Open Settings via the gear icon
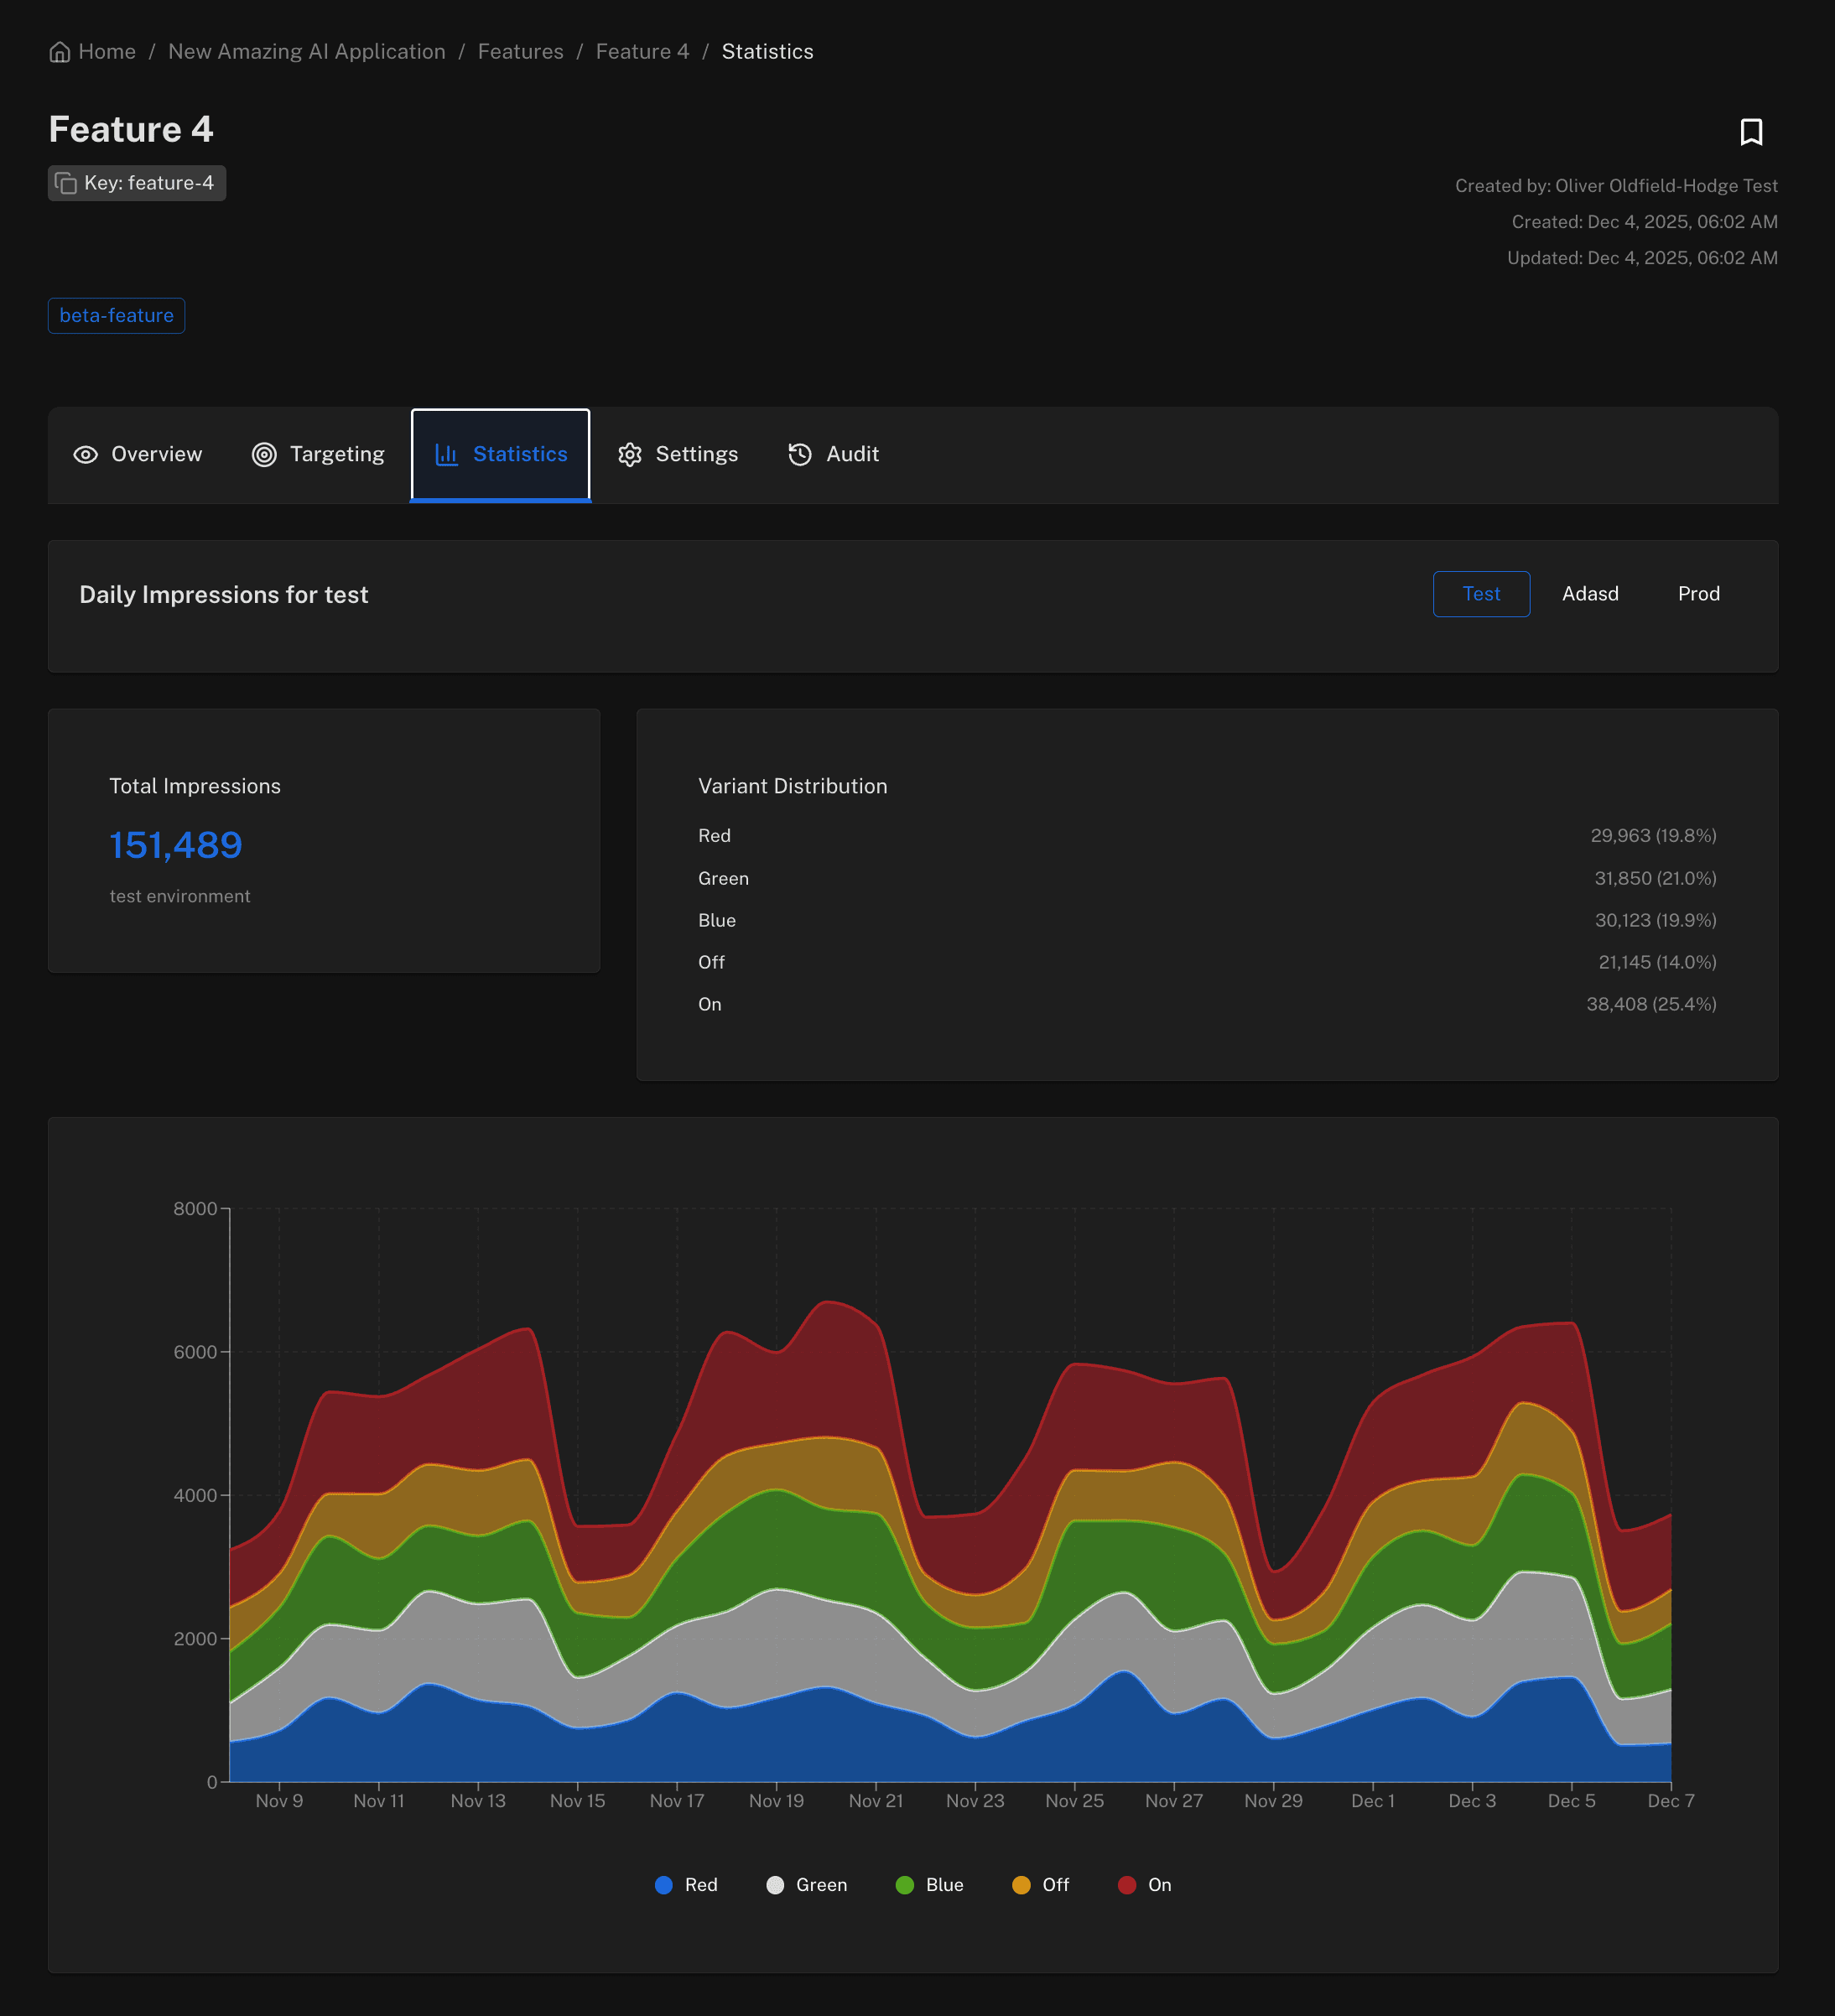The height and width of the screenshot is (2016, 1835). coord(630,454)
